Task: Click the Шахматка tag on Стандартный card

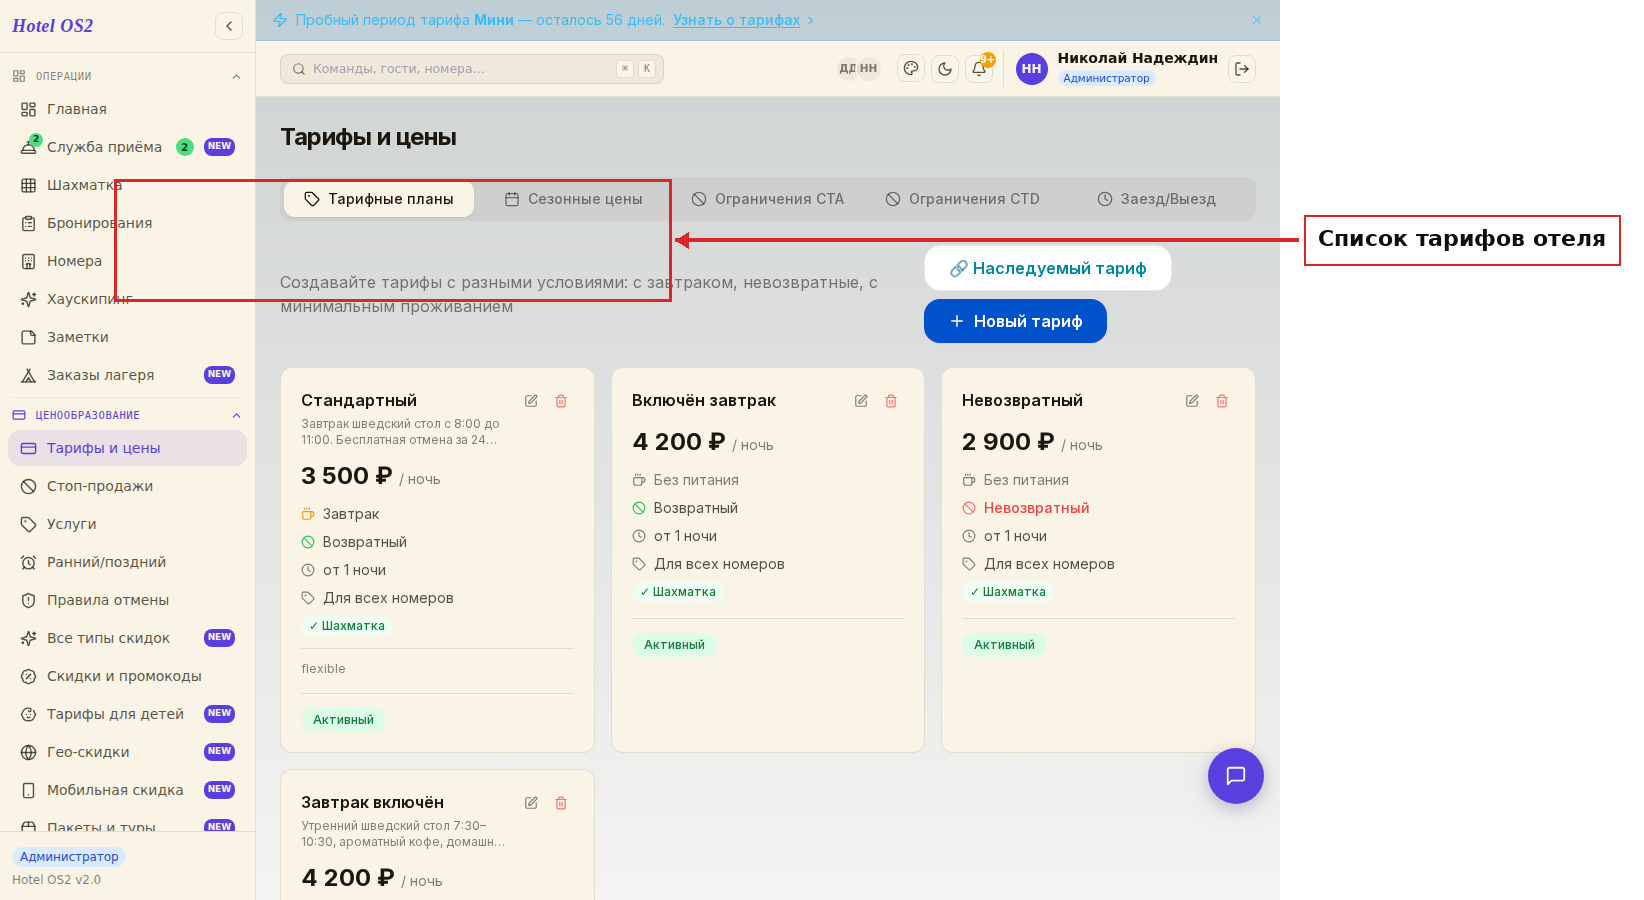Action: click(x=347, y=626)
